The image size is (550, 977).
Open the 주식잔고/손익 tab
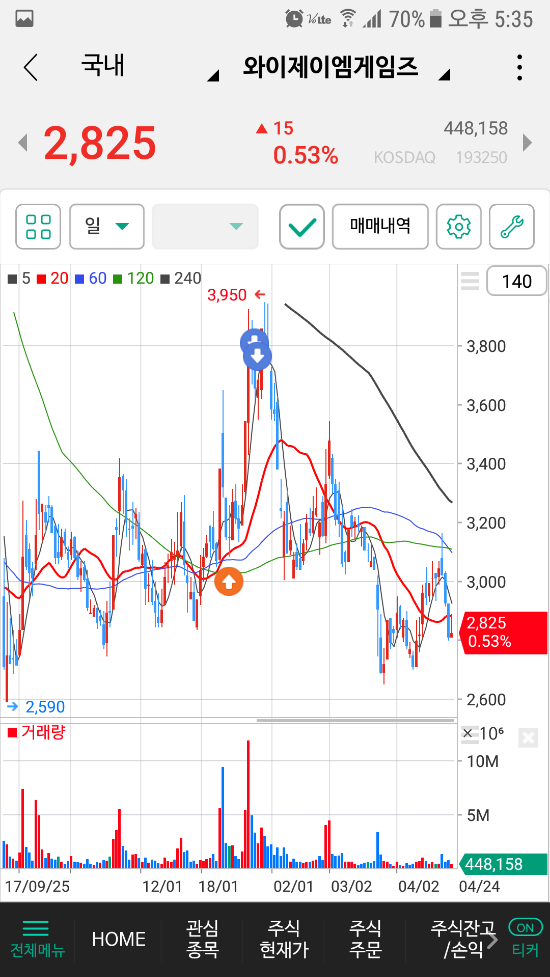(463, 939)
